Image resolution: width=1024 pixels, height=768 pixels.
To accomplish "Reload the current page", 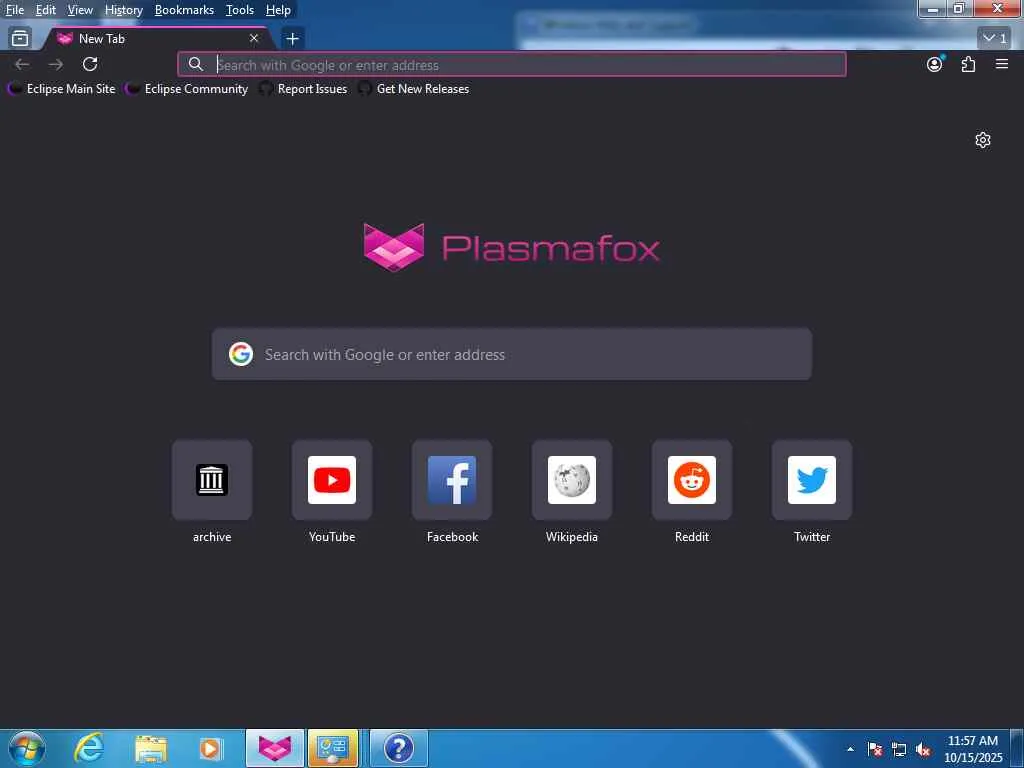I will pyautogui.click(x=90, y=64).
